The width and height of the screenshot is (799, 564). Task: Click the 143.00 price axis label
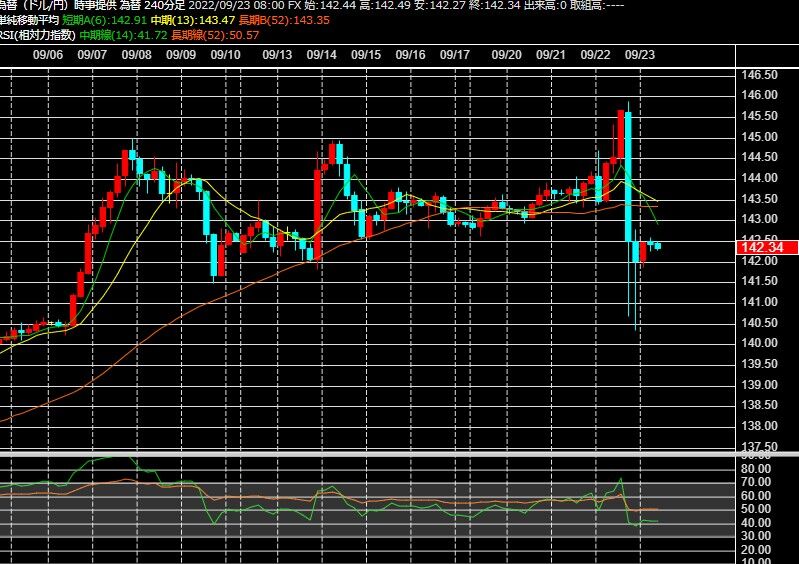coord(759,219)
